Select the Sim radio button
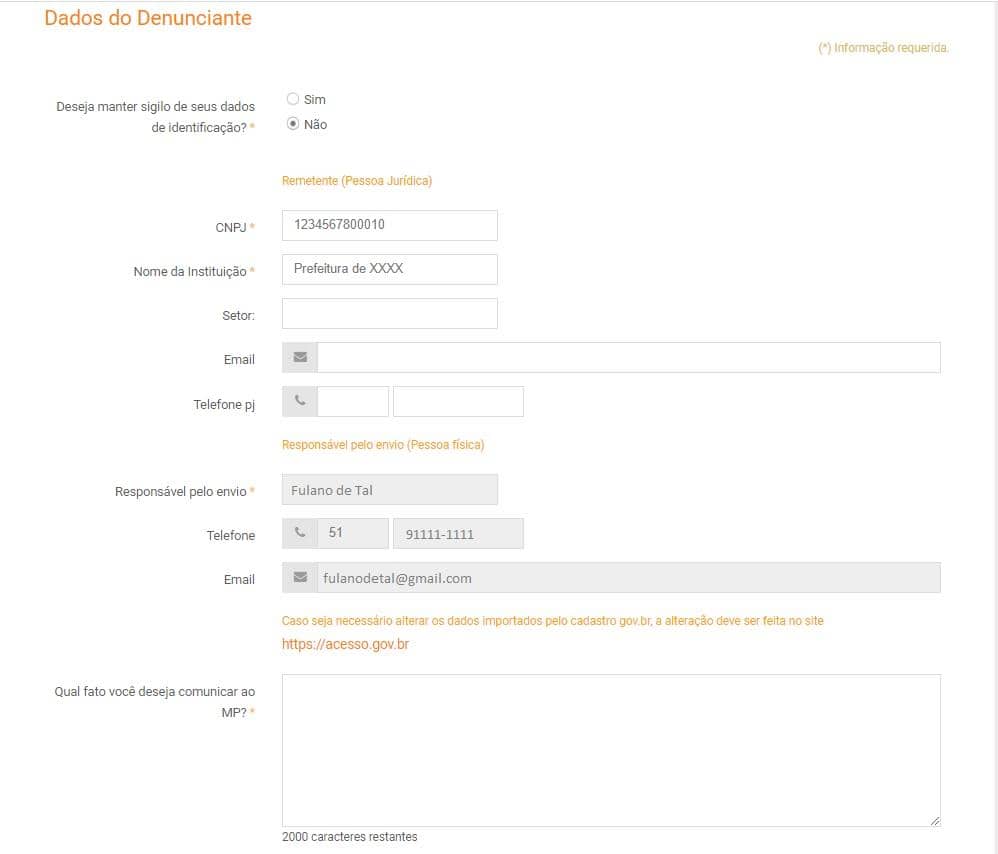 (x=293, y=99)
